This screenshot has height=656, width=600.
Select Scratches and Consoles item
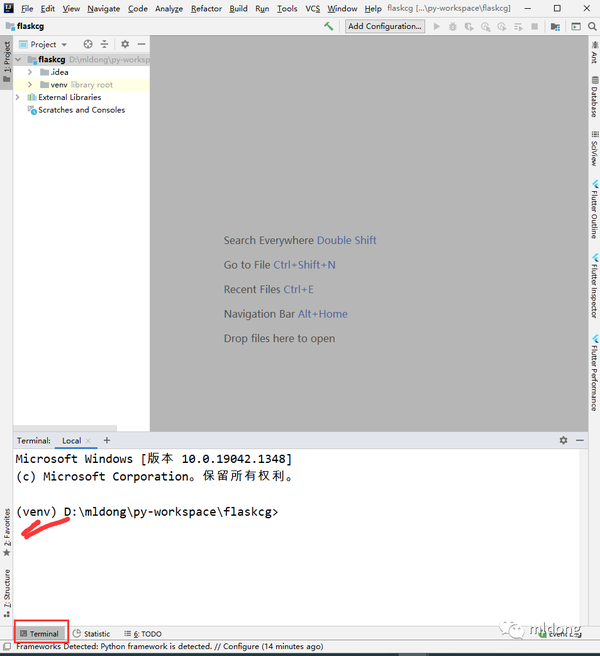pyautogui.click(x=82, y=110)
